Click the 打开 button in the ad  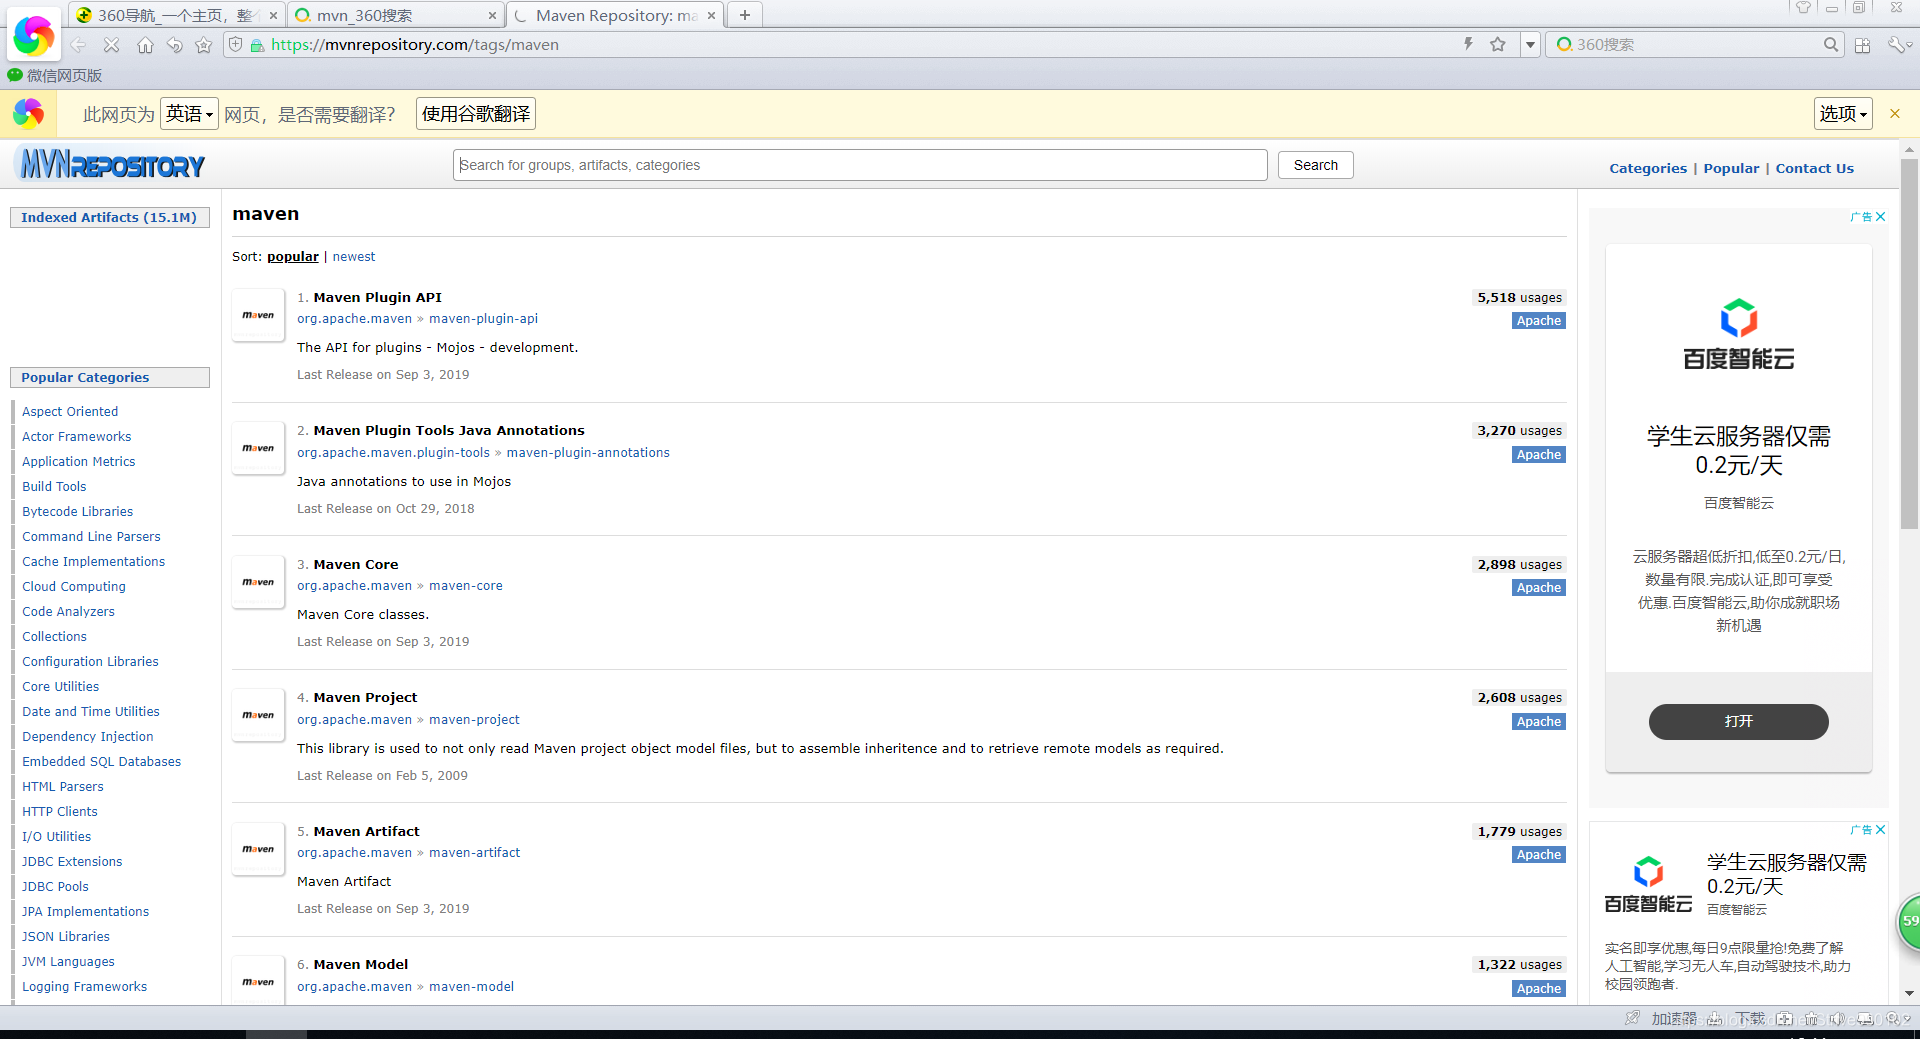[1738, 721]
